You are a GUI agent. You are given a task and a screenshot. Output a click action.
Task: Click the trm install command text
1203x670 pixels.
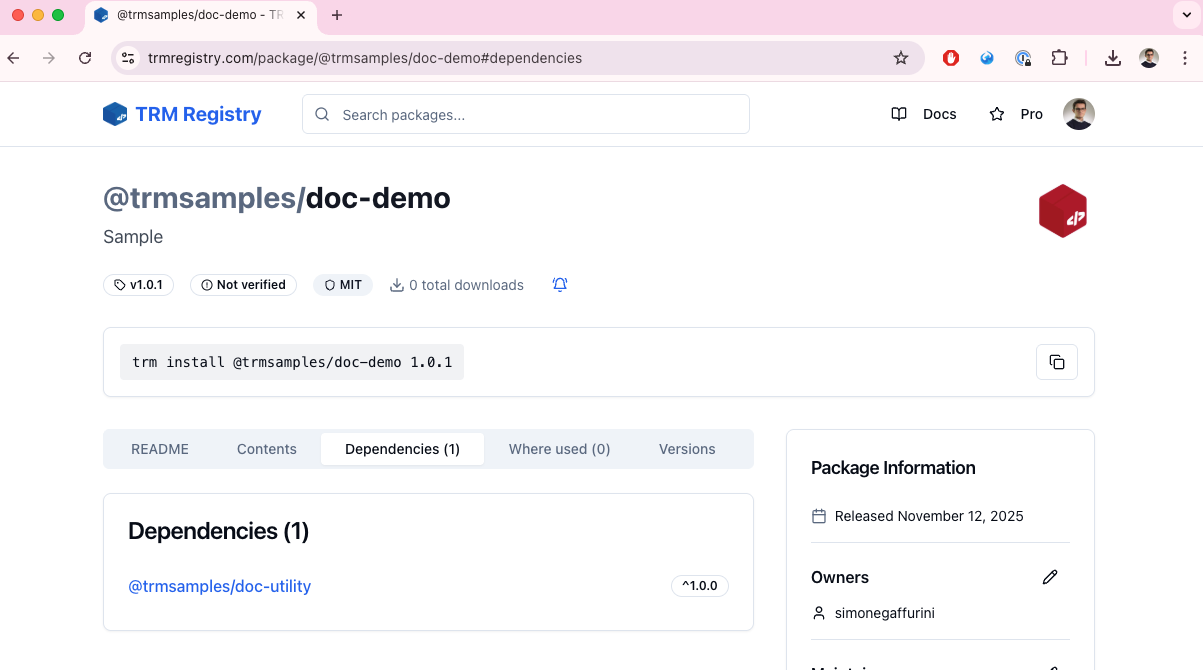click(x=292, y=362)
